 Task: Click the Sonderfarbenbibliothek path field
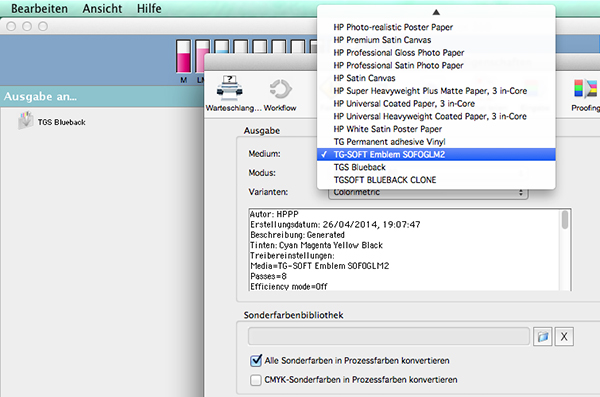[x=389, y=337]
